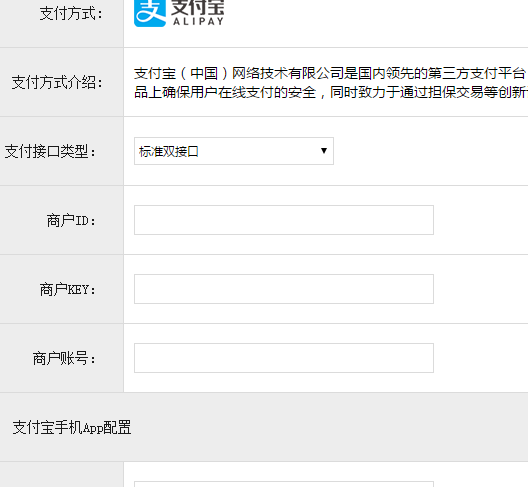Click the 商户ID label

[71, 221]
